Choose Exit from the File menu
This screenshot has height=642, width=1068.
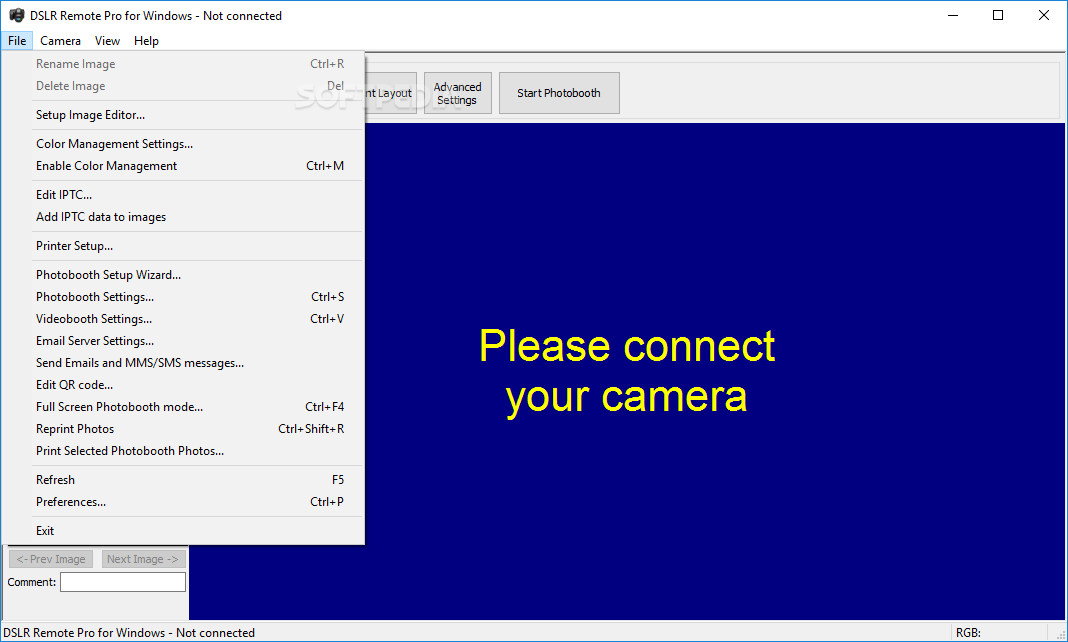coord(183,531)
